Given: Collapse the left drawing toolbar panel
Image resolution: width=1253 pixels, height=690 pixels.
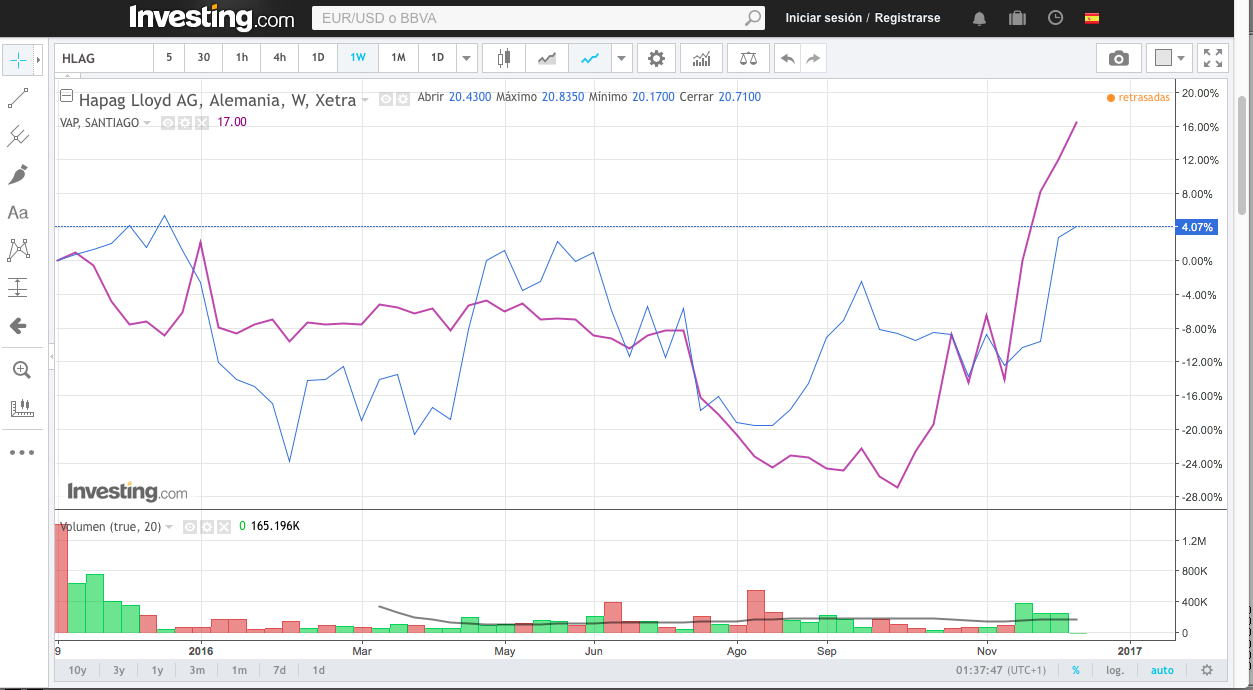Looking at the screenshot, I should 51,357.
